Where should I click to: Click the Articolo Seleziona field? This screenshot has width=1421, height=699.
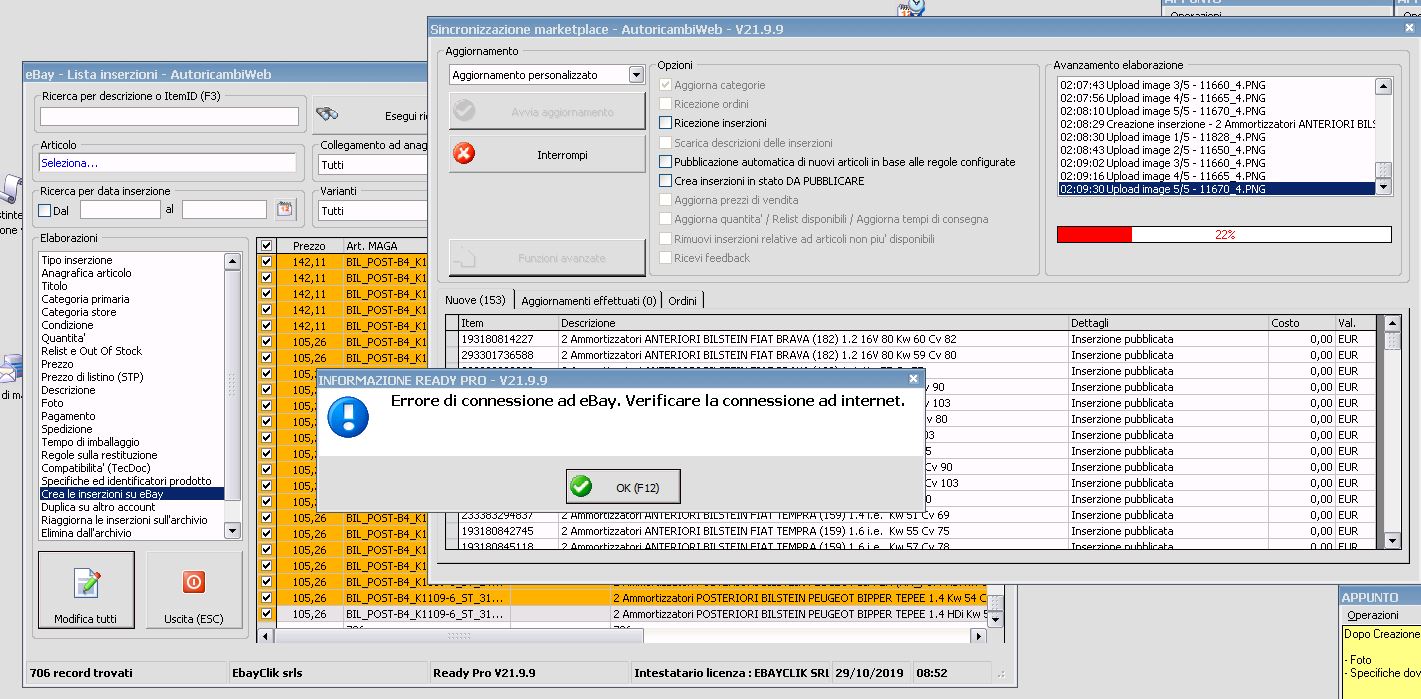coord(168,163)
